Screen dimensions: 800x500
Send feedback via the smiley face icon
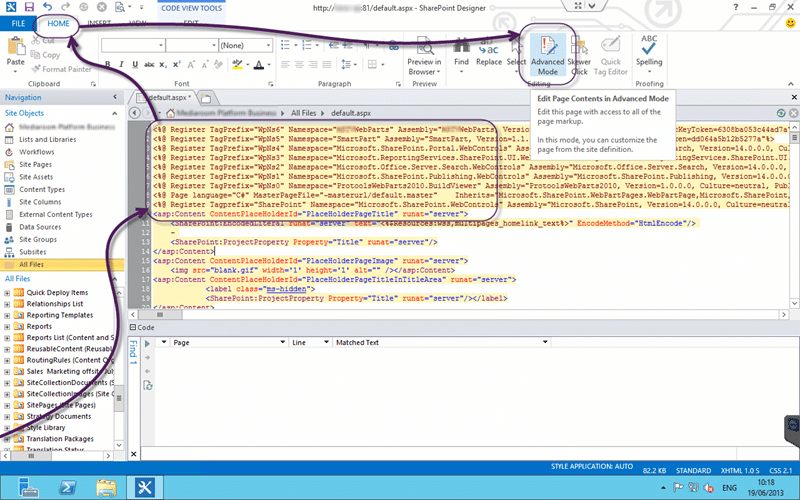coord(790,23)
